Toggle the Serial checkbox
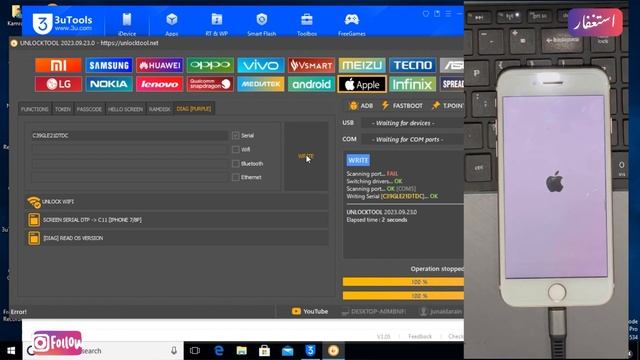Viewport: 640px width, 360px height. (236, 136)
